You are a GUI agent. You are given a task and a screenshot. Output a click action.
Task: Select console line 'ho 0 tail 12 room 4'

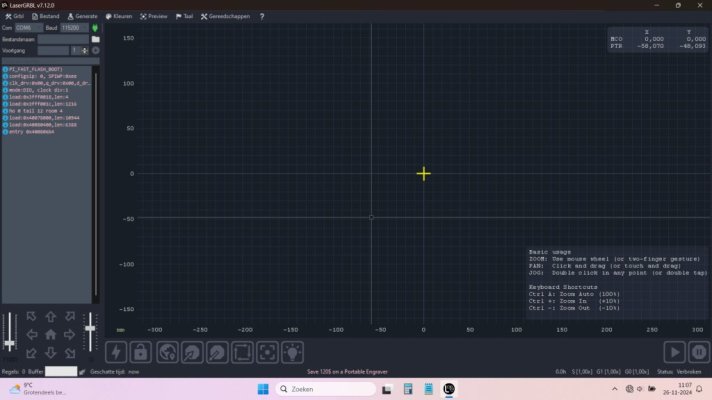35,111
